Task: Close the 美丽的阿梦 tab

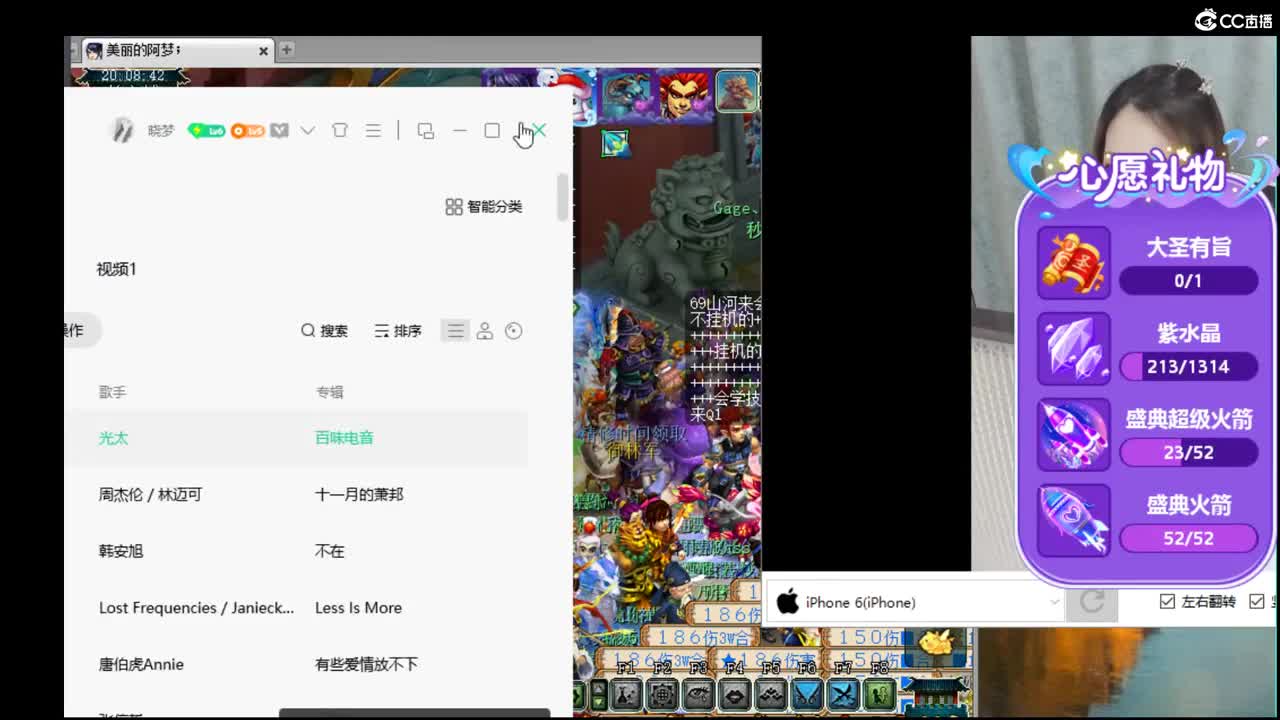Action: (263, 50)
